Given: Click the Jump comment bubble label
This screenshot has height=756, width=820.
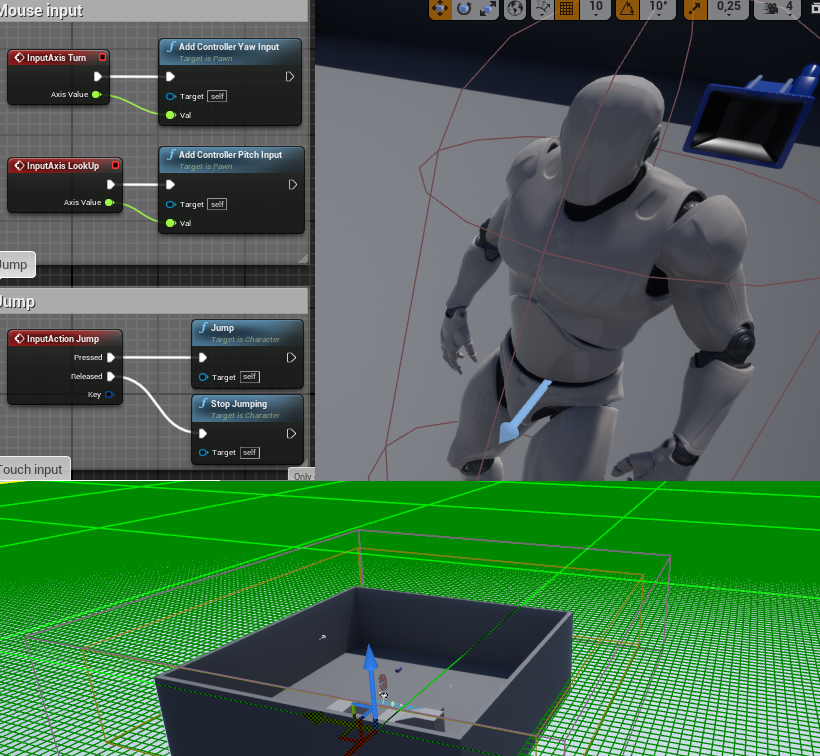Looking at the screenshot, I should click(x=17, y=265).
